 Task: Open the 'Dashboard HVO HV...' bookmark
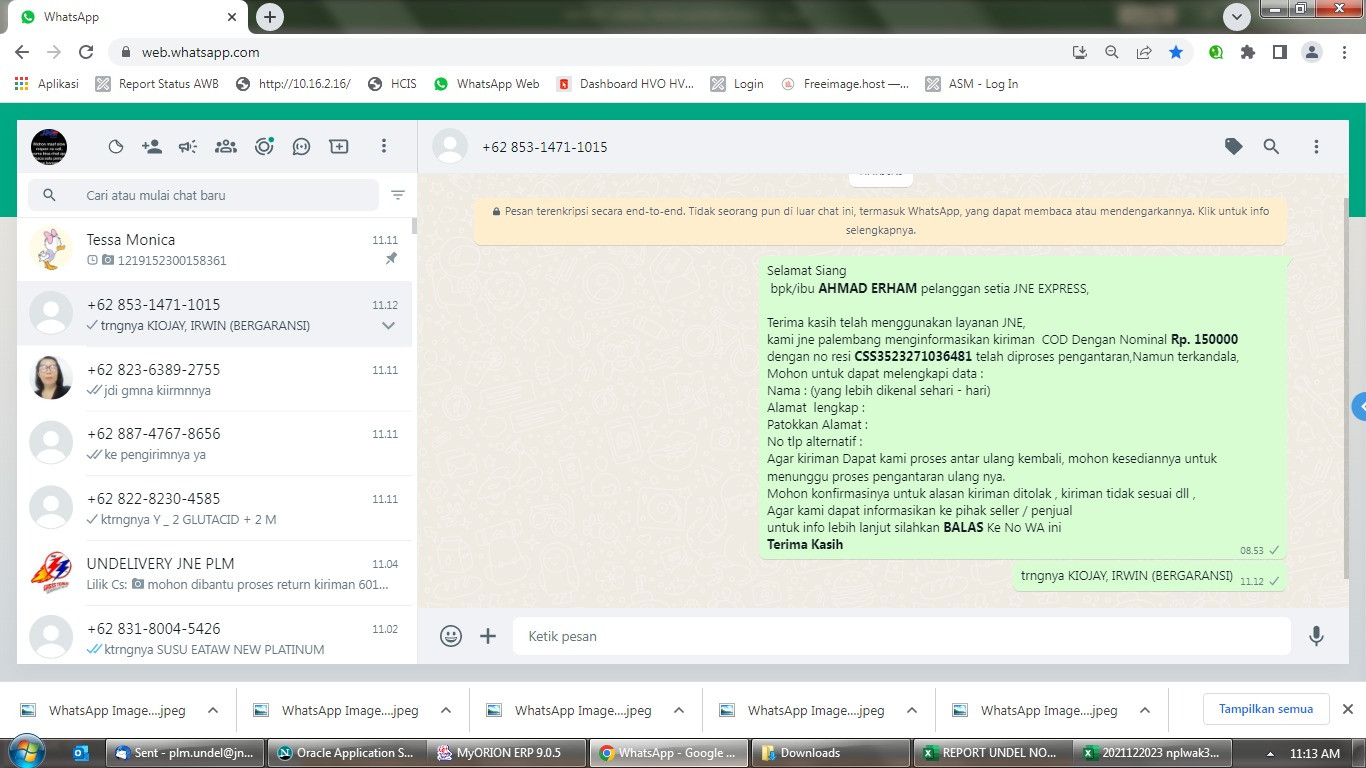click(625, 84)
